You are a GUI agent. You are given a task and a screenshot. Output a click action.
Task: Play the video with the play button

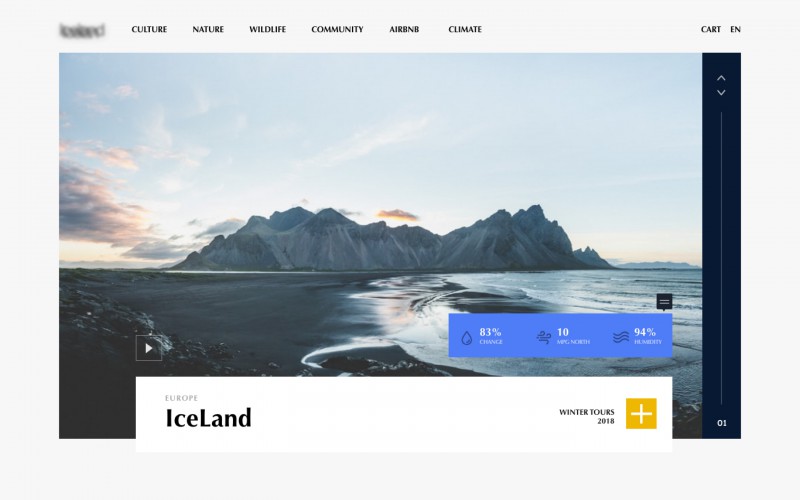(148, 348)
